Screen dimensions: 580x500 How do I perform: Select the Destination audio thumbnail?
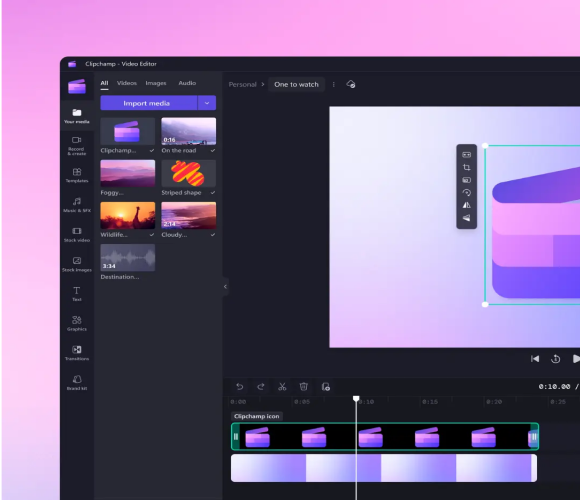click(x=128, y=258)
